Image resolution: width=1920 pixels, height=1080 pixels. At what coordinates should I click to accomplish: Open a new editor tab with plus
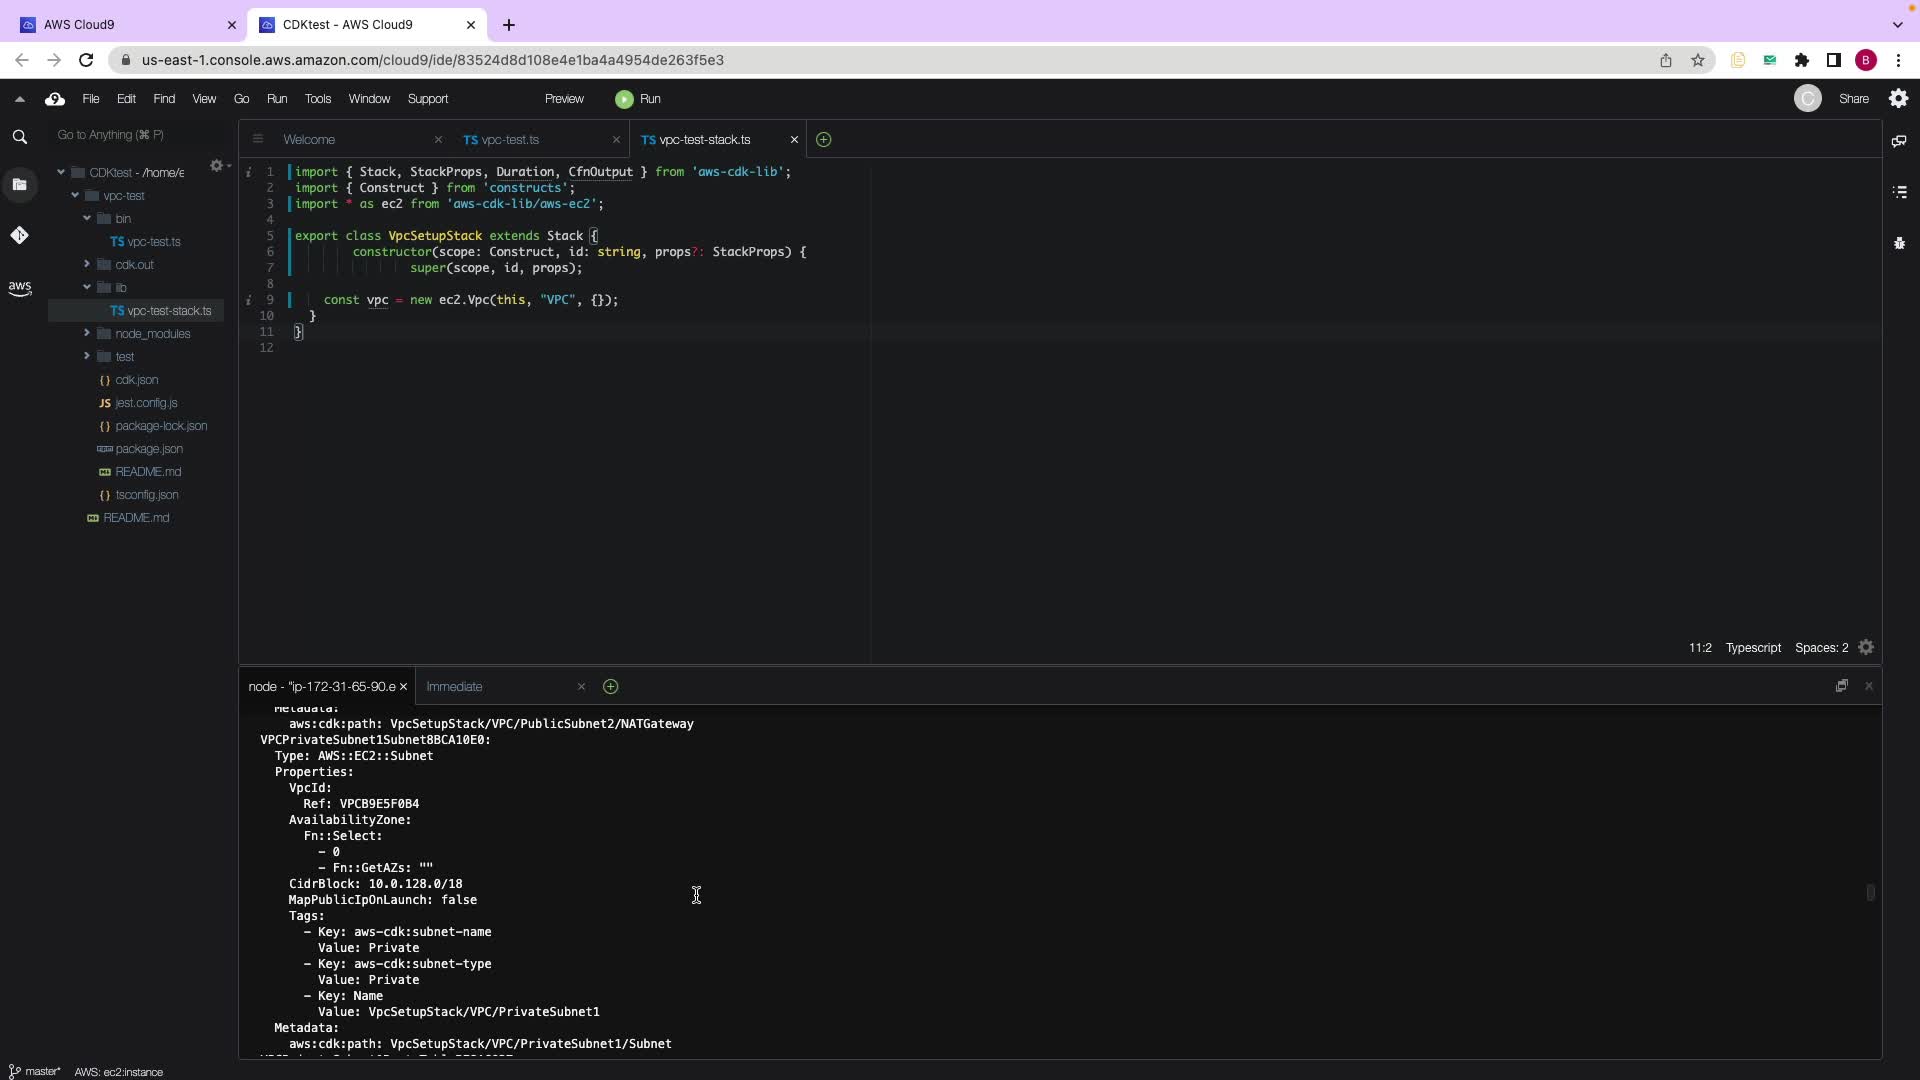pyautogui.click(x=823, y=140)
